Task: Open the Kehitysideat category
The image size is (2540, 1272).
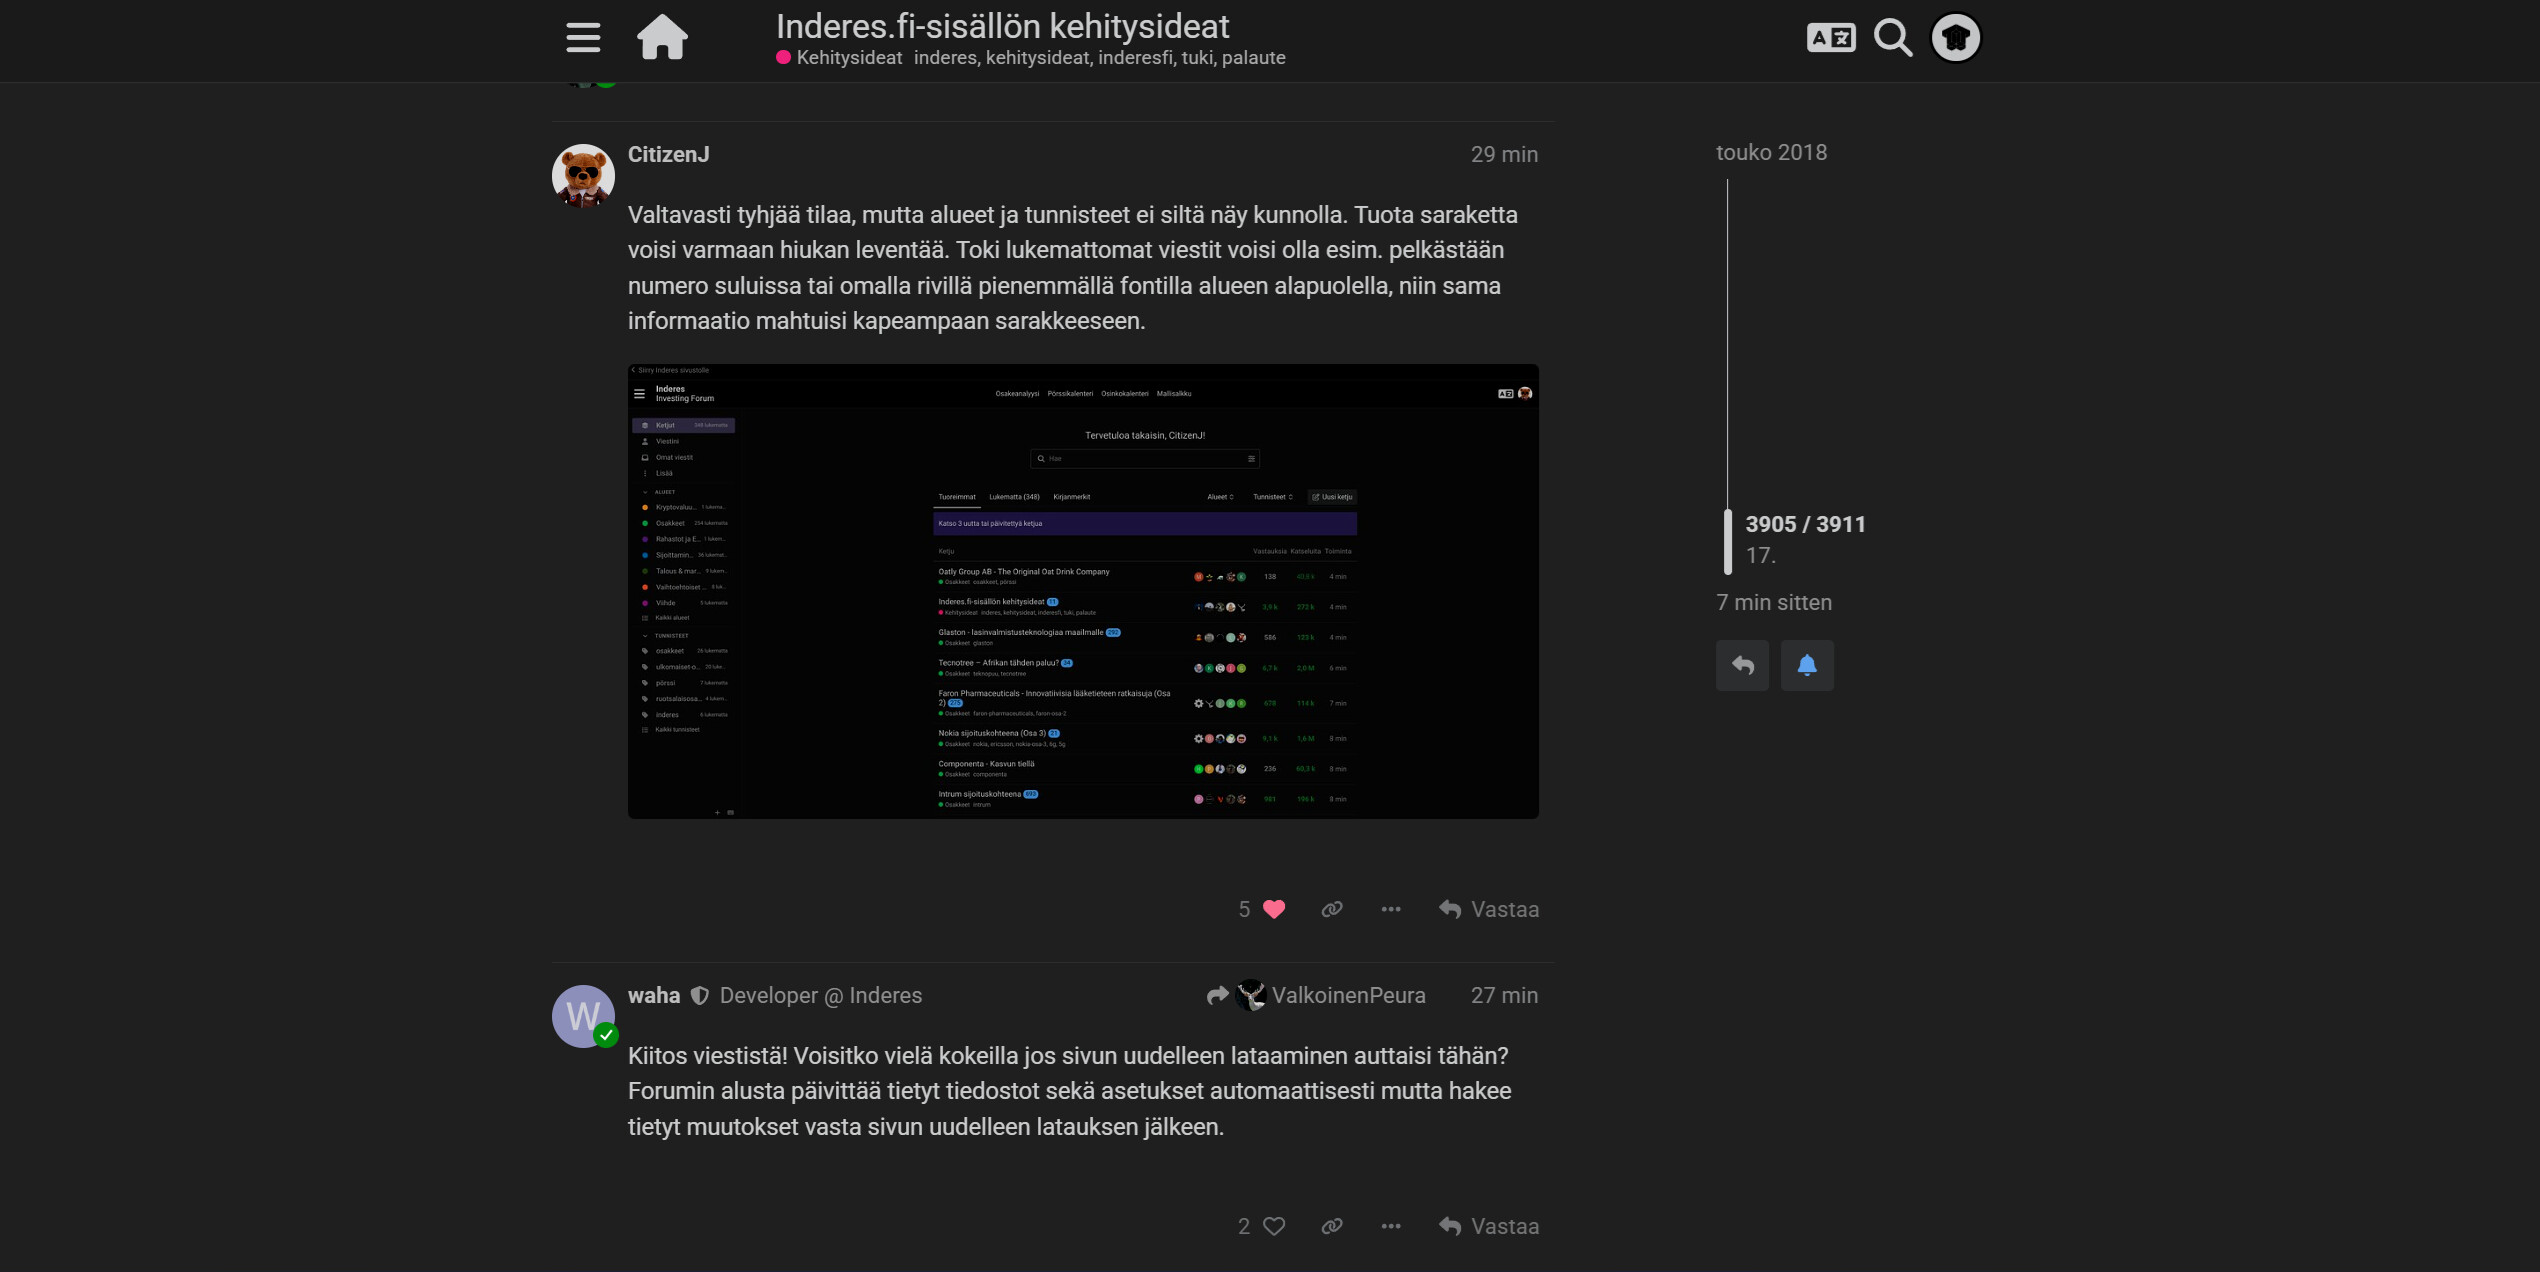Action: pos(848,58)
